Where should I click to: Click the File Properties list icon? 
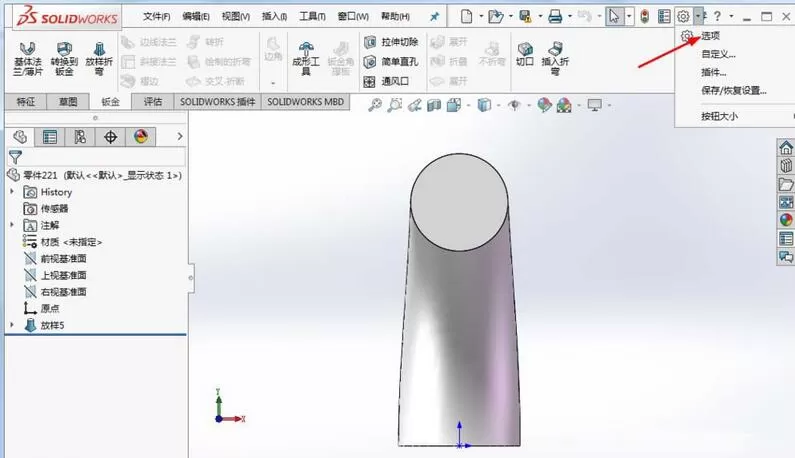[664, 17]
